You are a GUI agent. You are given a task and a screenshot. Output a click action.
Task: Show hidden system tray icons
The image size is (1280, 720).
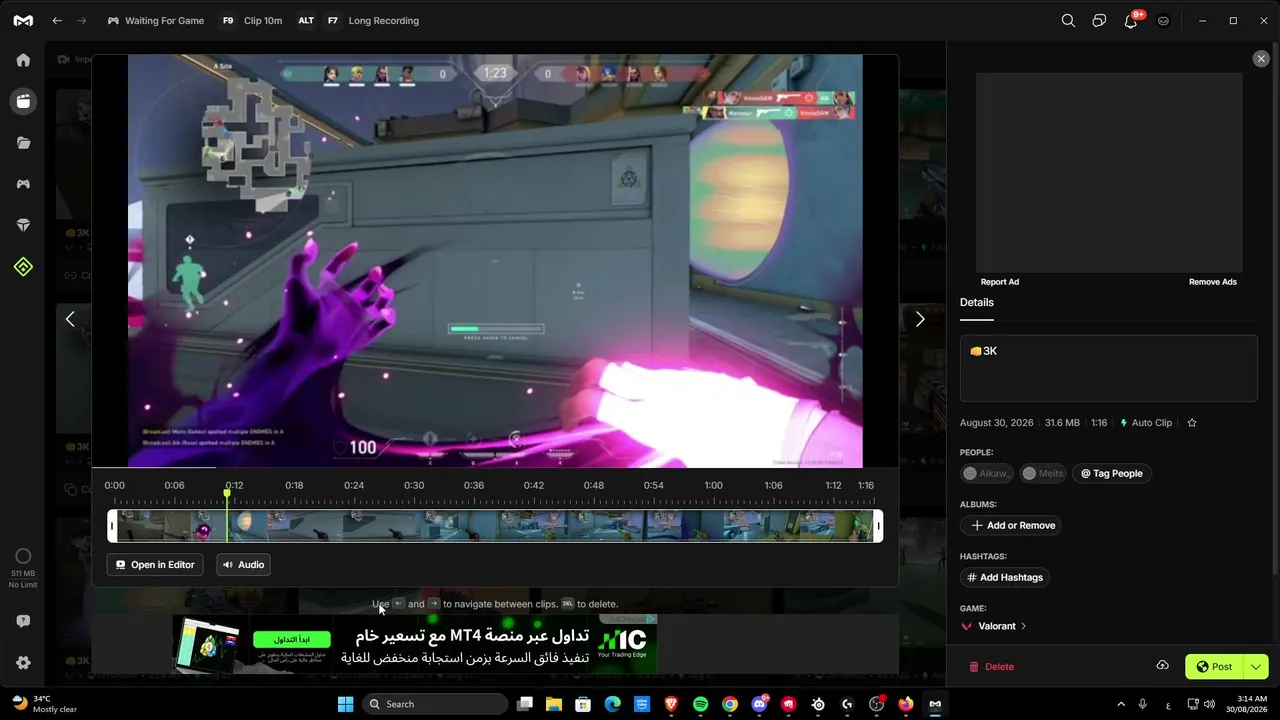click(1121, 704)
